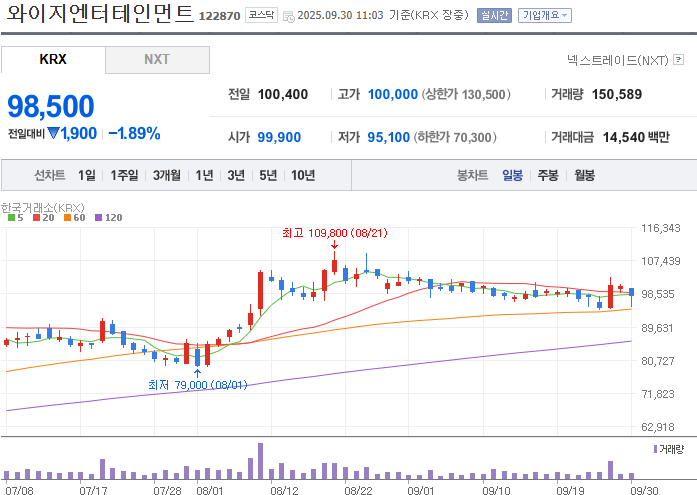The height and width of the screenshot is (495, 697).
Task: Click the 넥스트레이드(NXT) label
Action: point(618,60)
